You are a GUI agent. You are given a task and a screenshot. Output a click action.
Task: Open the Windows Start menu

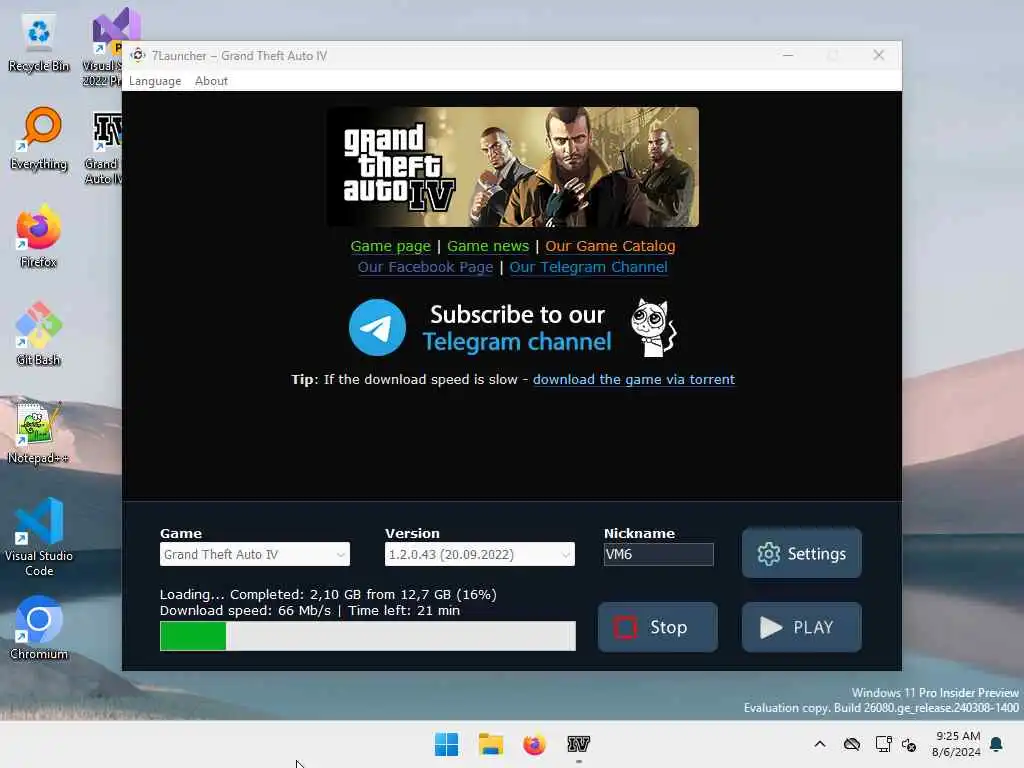(x=447, y=744)
